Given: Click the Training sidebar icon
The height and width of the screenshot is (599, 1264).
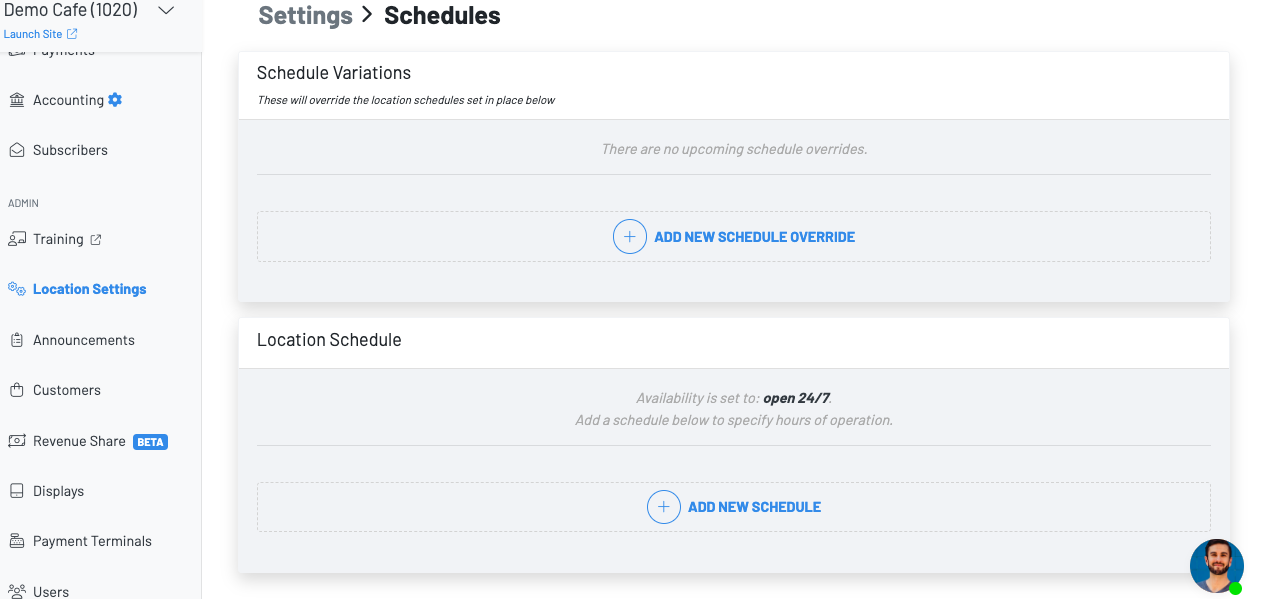Looking at the screenshot, I should pyautogui.click(x=16, y=239).
